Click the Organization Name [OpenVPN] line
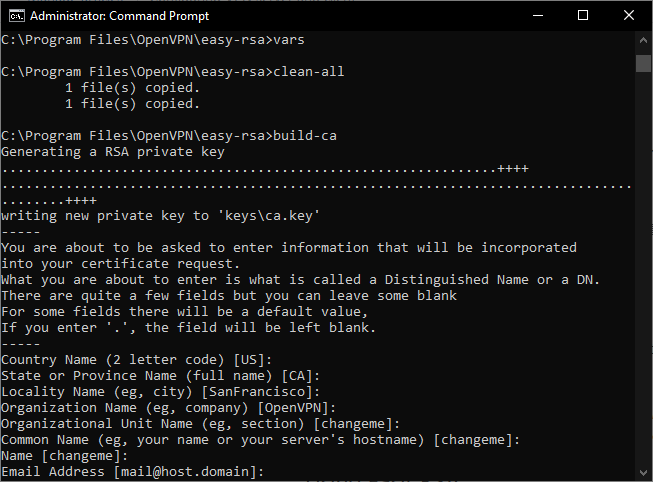Viewport: 653px width, 482px height. click(168, 407)
